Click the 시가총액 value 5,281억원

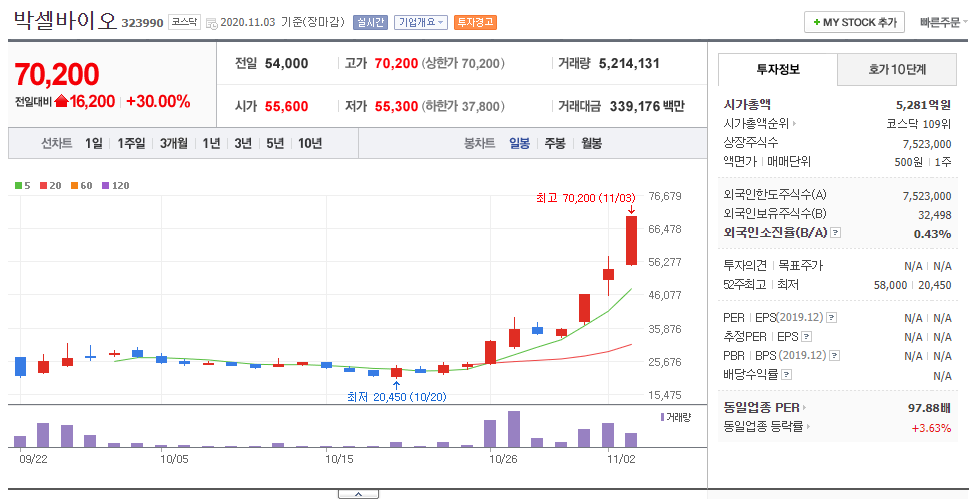(x=923, y=105)
